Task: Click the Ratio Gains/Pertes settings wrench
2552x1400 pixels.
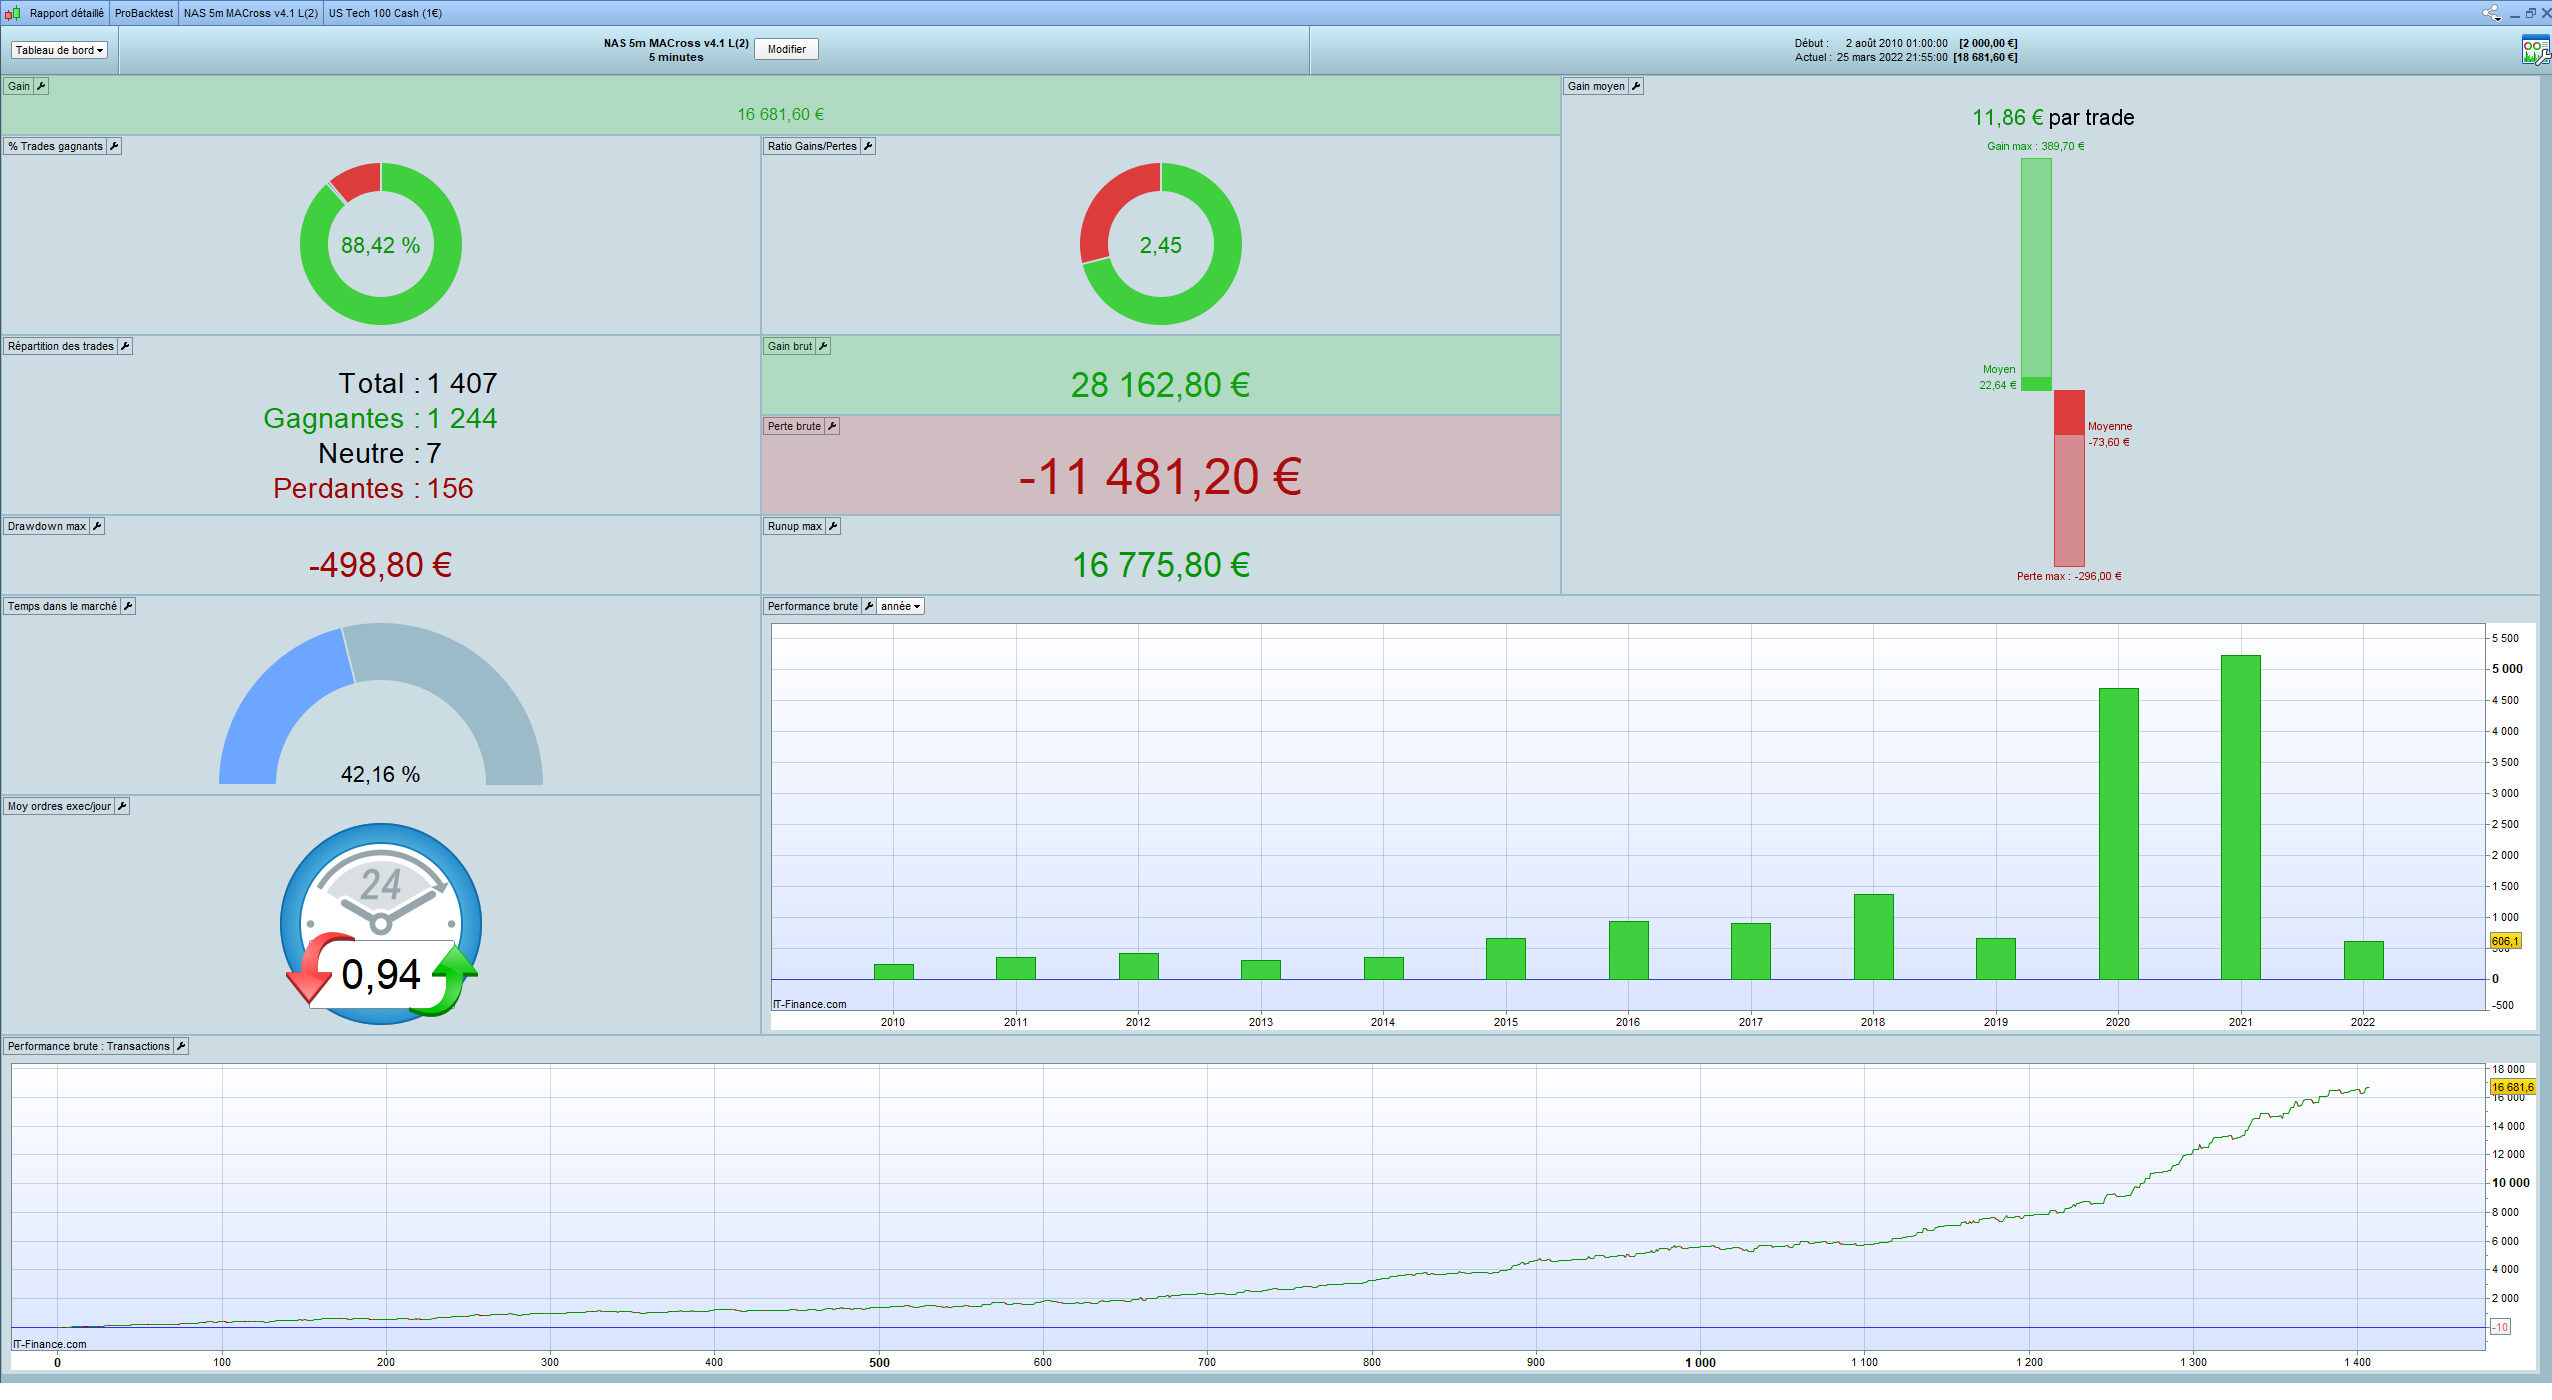Action: (x=868, y=146)
